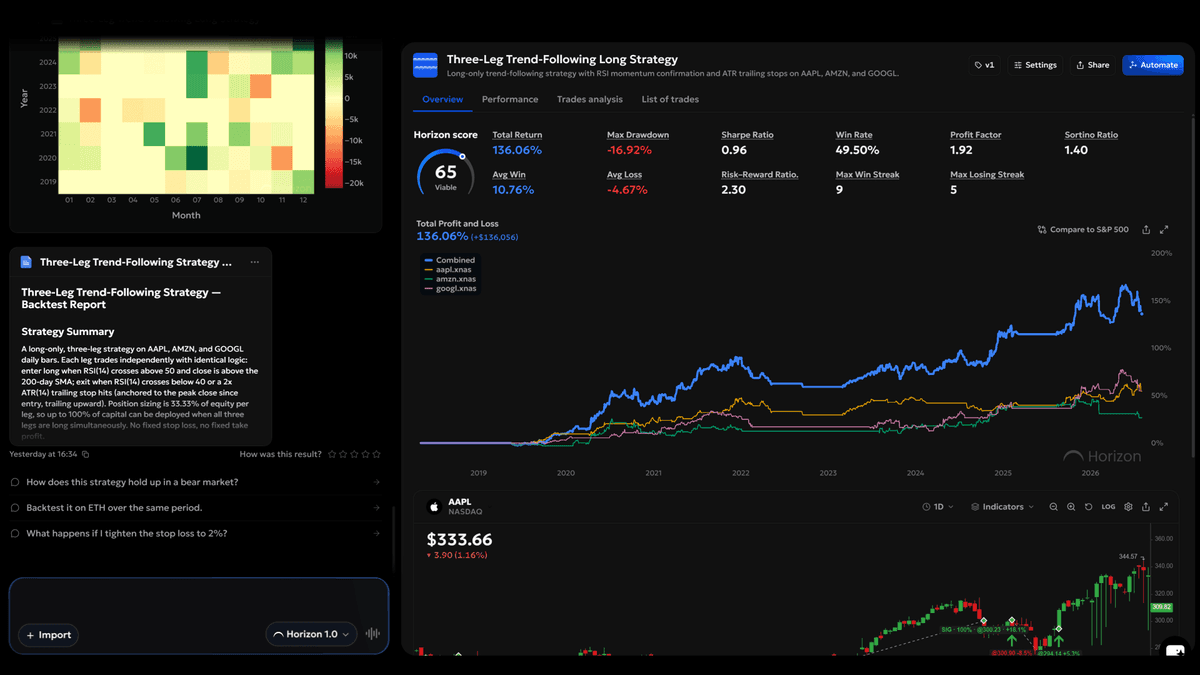Start voice input in chat box

click(x=374, y=634)
